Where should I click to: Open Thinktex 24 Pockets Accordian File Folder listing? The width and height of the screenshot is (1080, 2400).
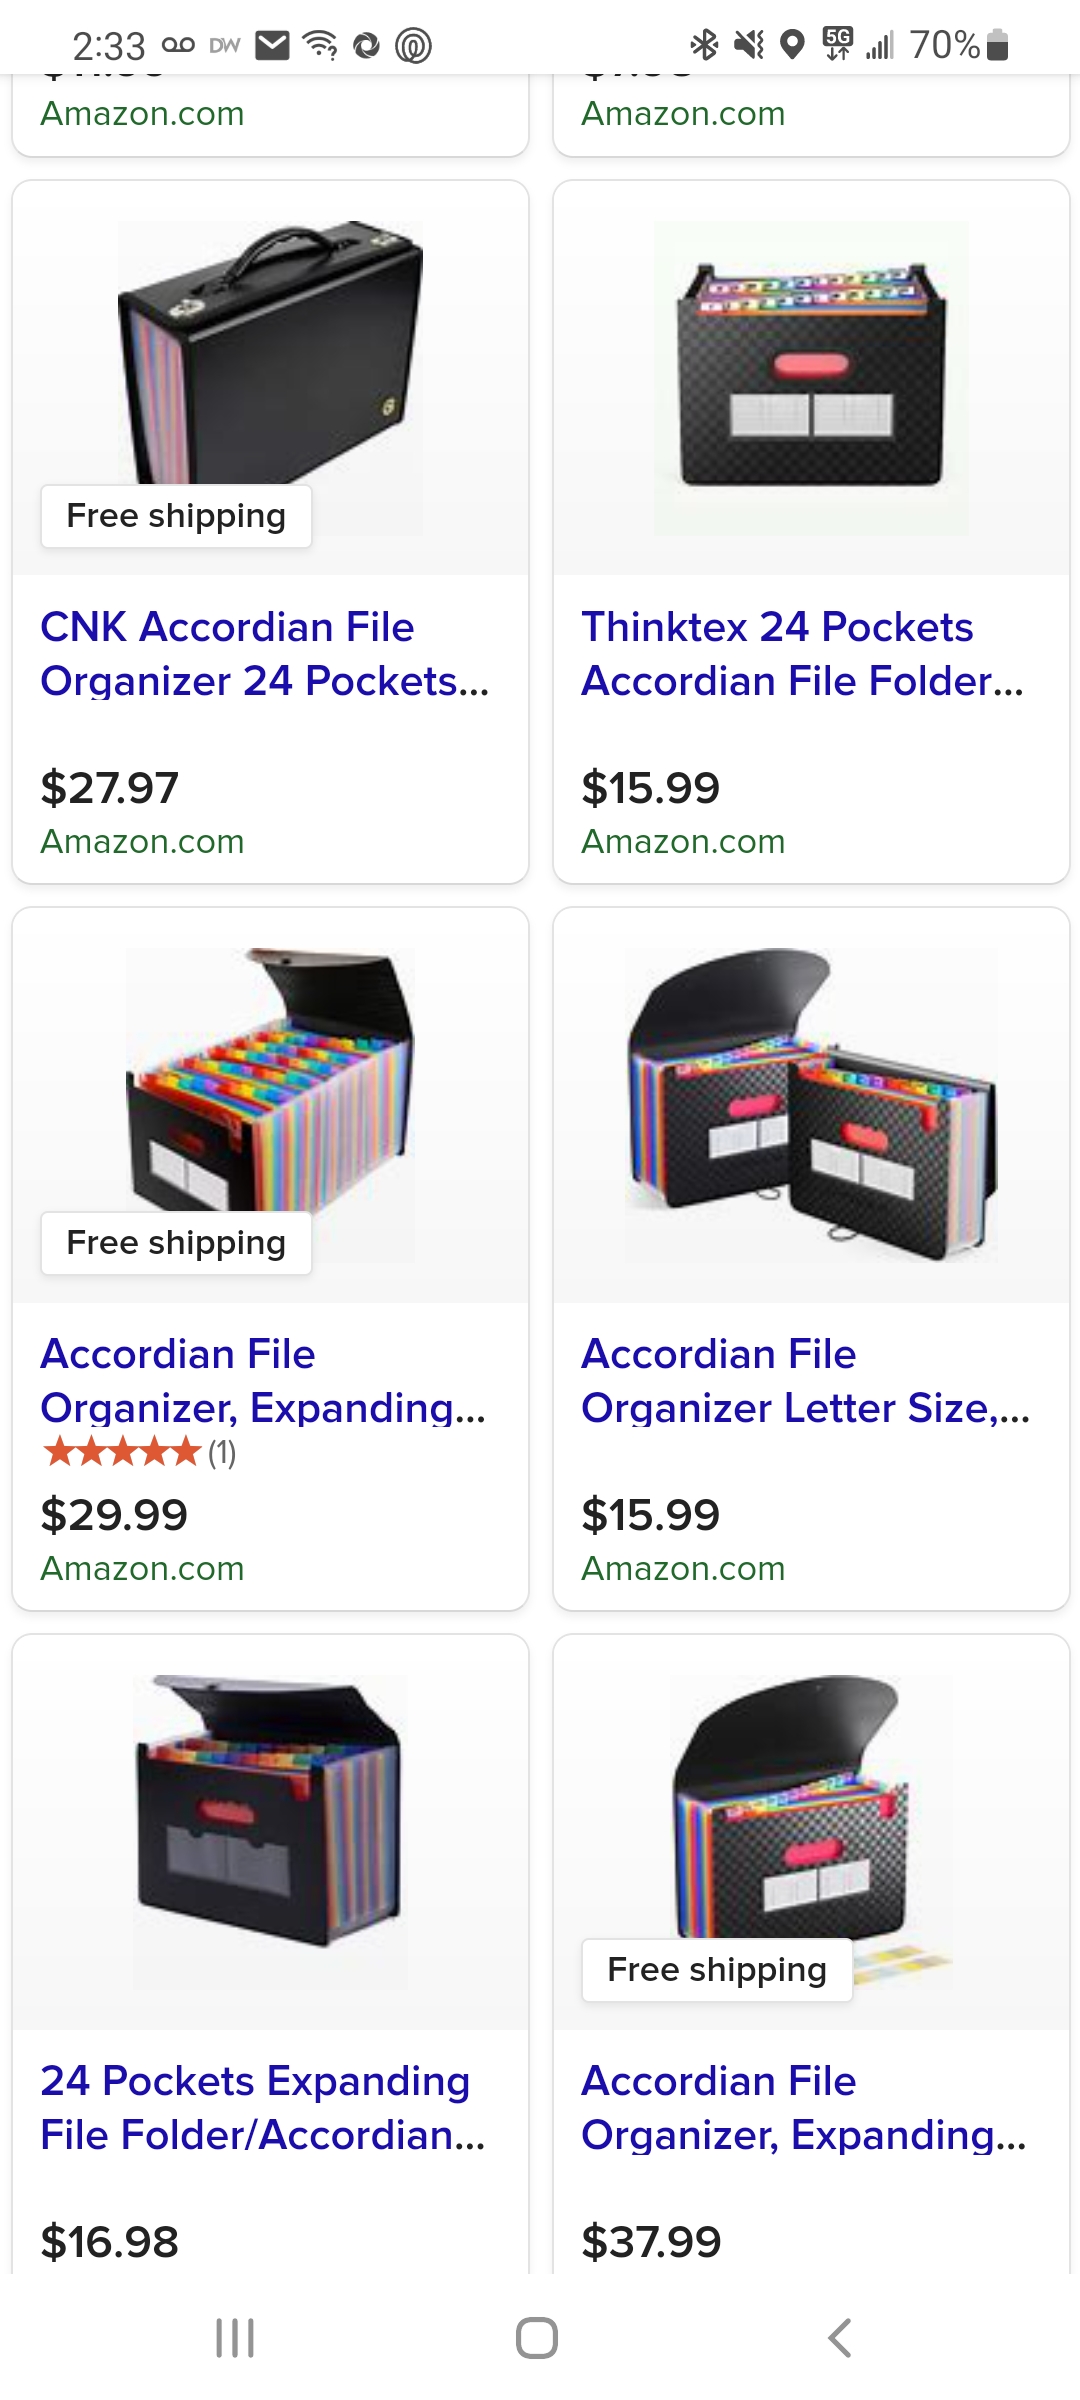click(802, 654)
